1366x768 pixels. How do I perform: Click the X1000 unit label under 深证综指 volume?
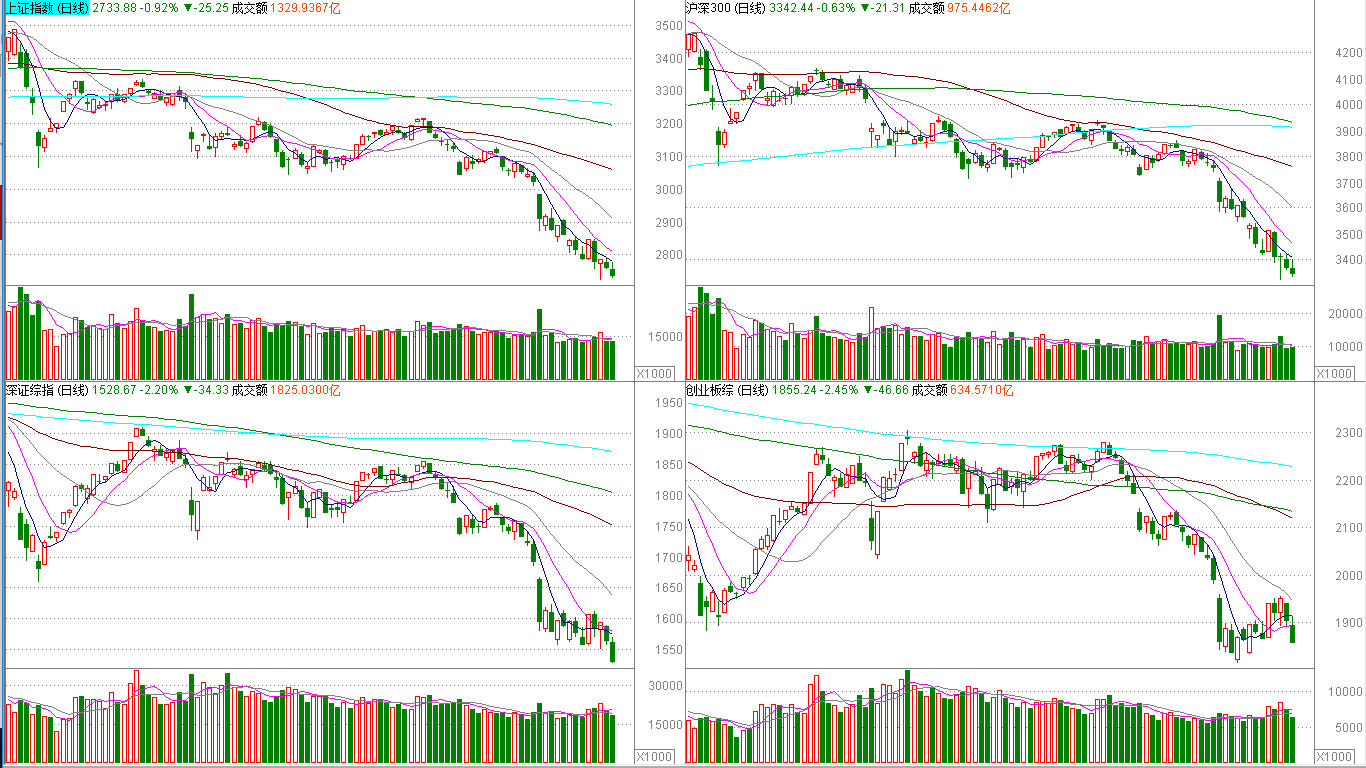click(x=656, y=756)
